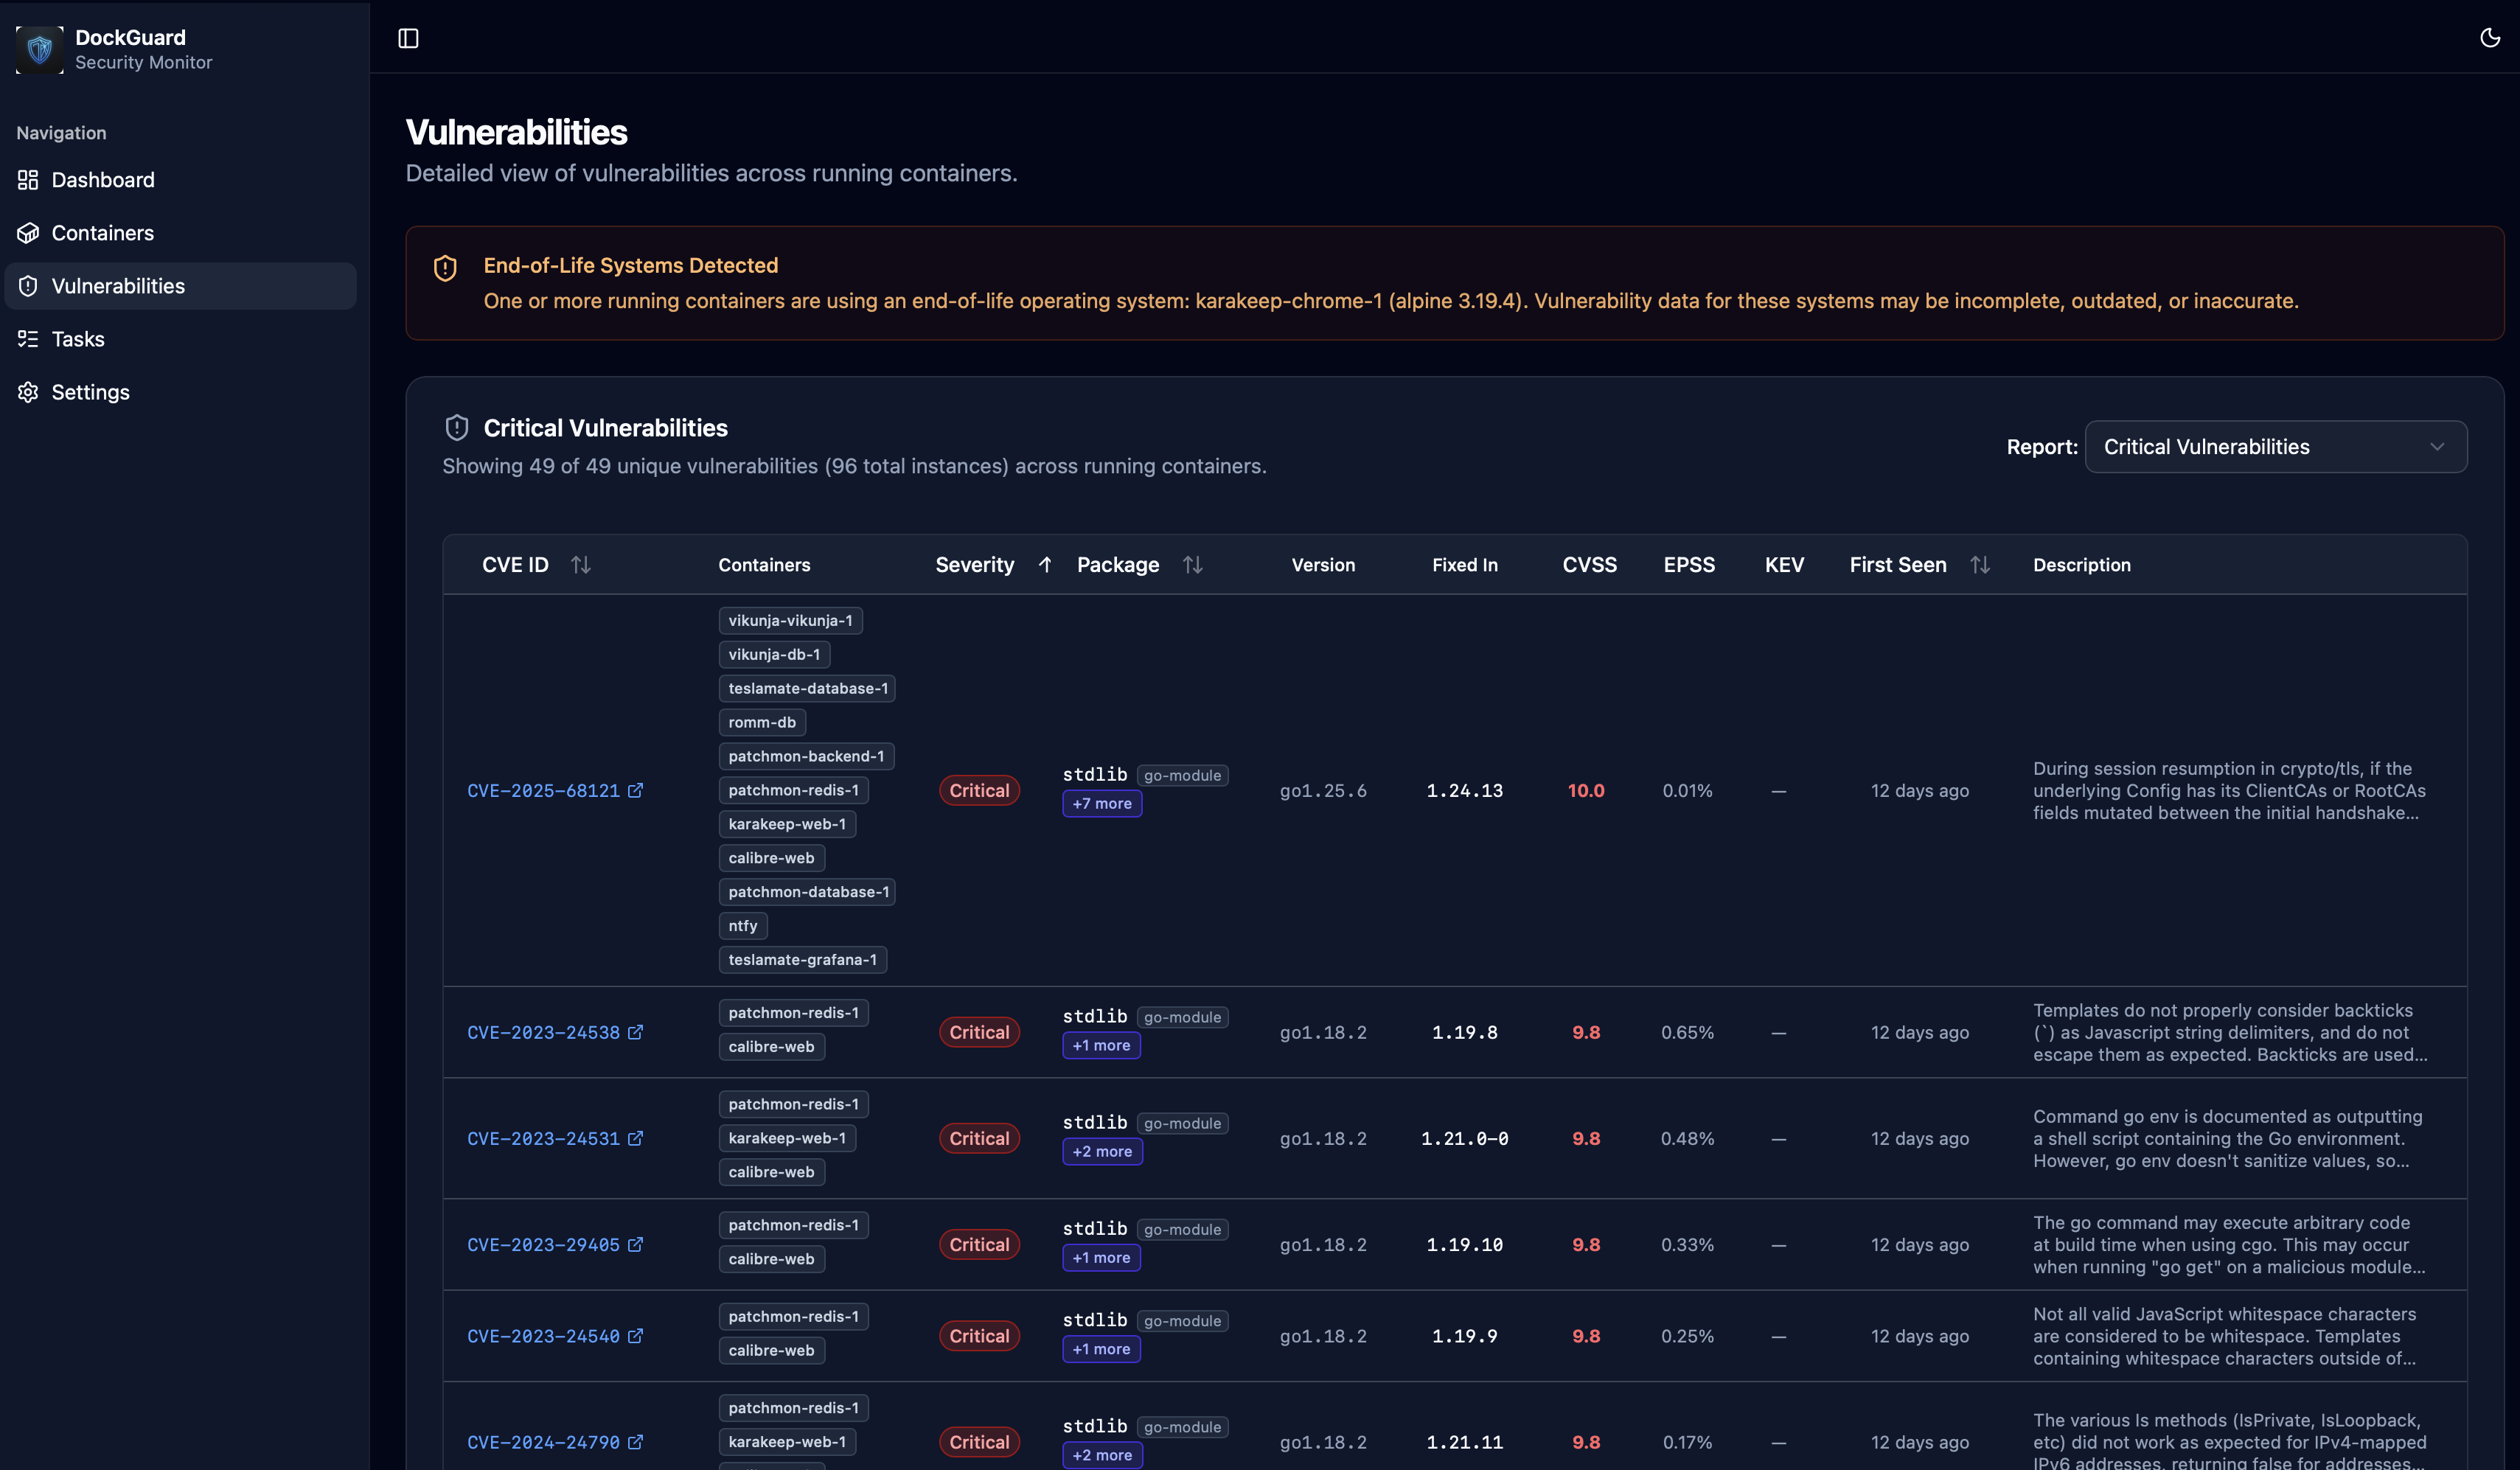Sort by the Package column arrows
Screen dimensions: 2520x1470
point(1192,565)
